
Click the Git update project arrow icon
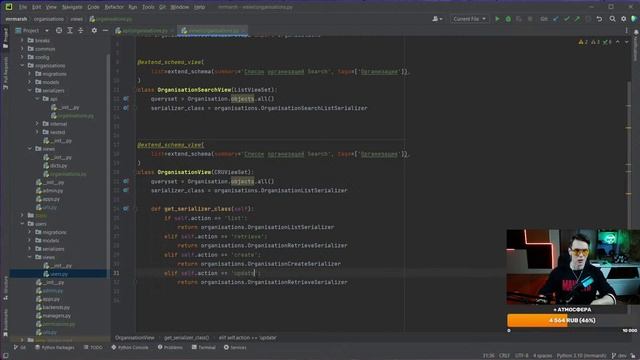tap(556, 19)
